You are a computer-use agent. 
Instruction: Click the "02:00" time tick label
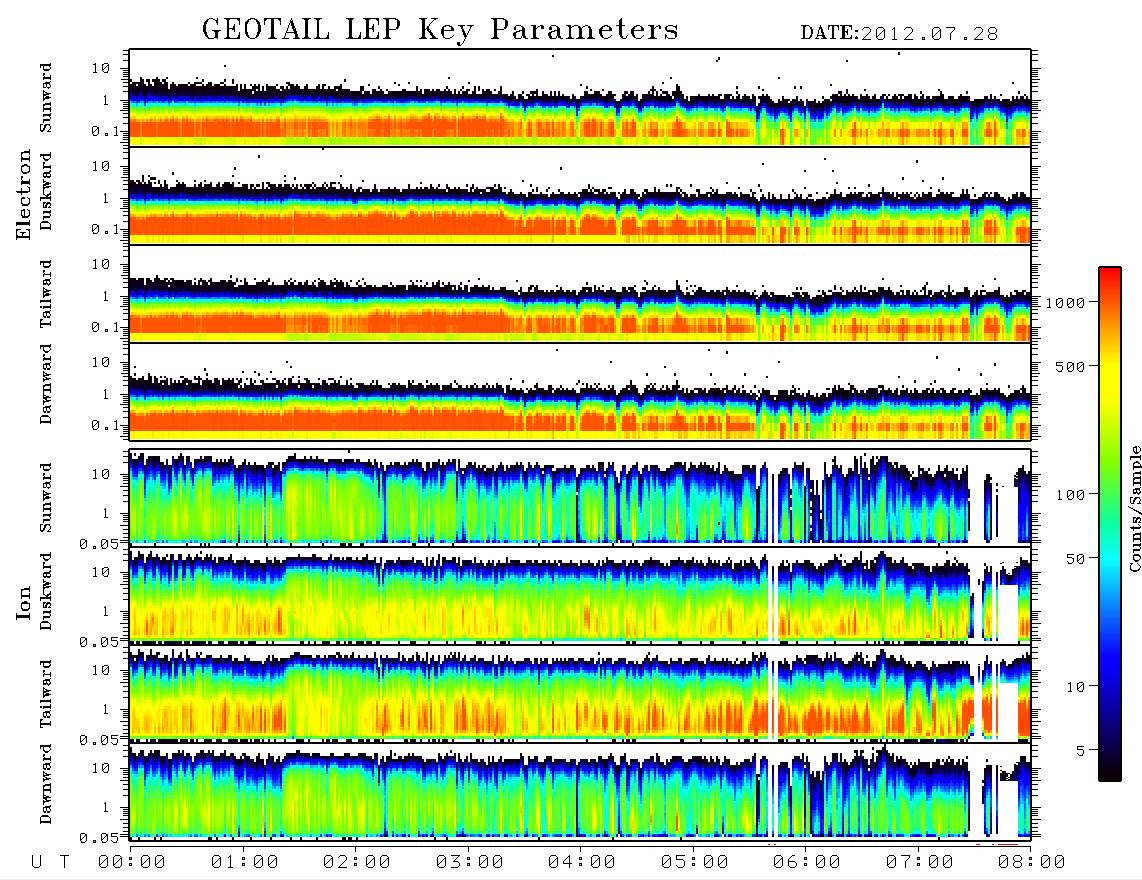(x=357, y=862)
